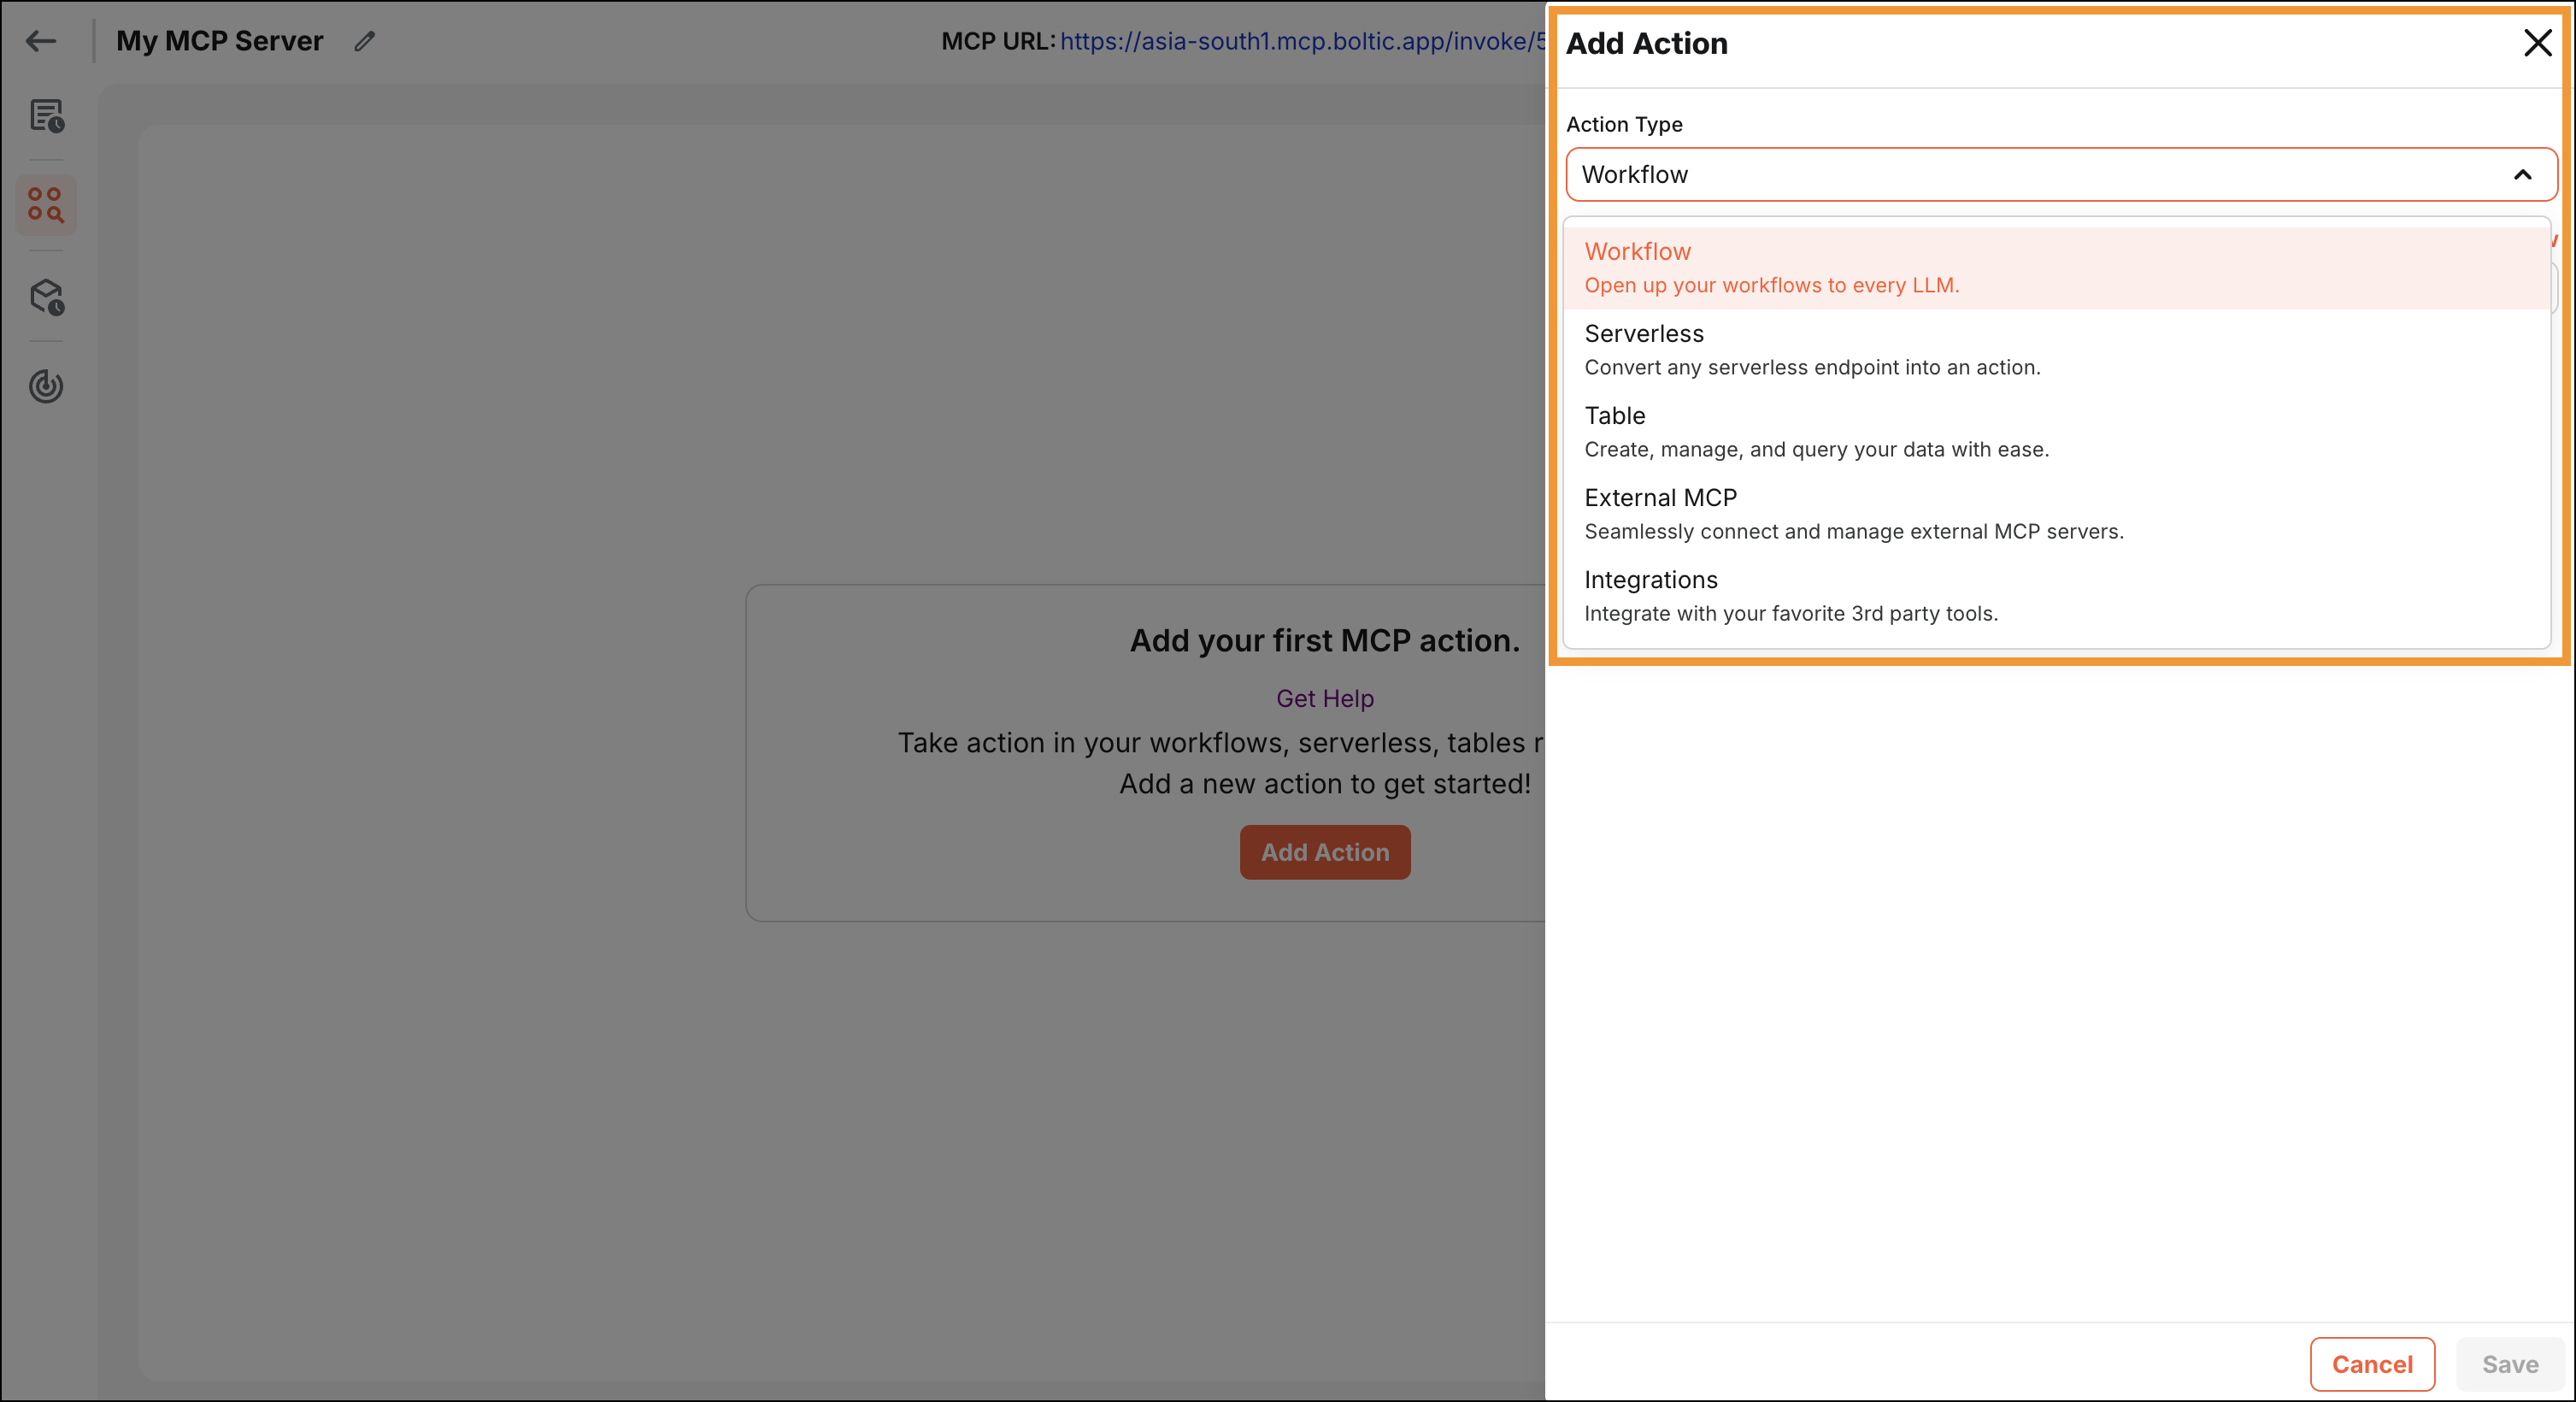2576x1402 pixels.
Task: Close the Add Action panel
Action: (x=2537, y=43)
